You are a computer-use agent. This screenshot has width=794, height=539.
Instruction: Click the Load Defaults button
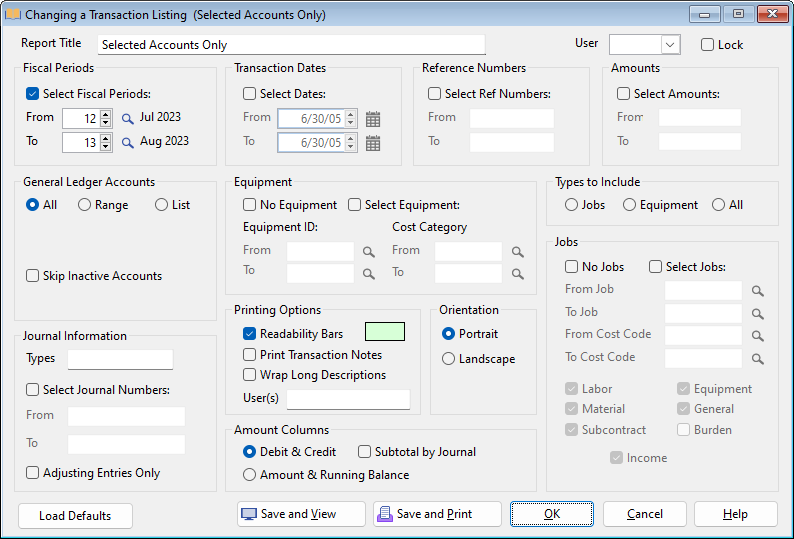click(x=75, y=516)
